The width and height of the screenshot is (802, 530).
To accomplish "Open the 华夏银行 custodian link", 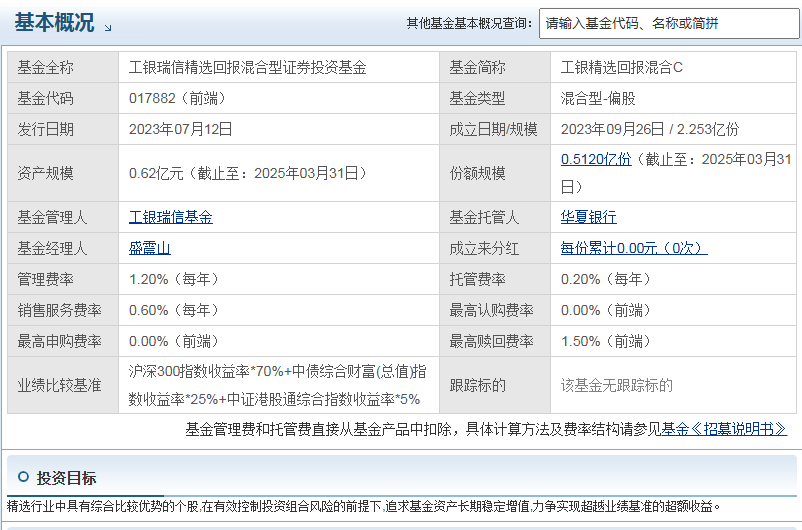I will [x=589, y=217].
